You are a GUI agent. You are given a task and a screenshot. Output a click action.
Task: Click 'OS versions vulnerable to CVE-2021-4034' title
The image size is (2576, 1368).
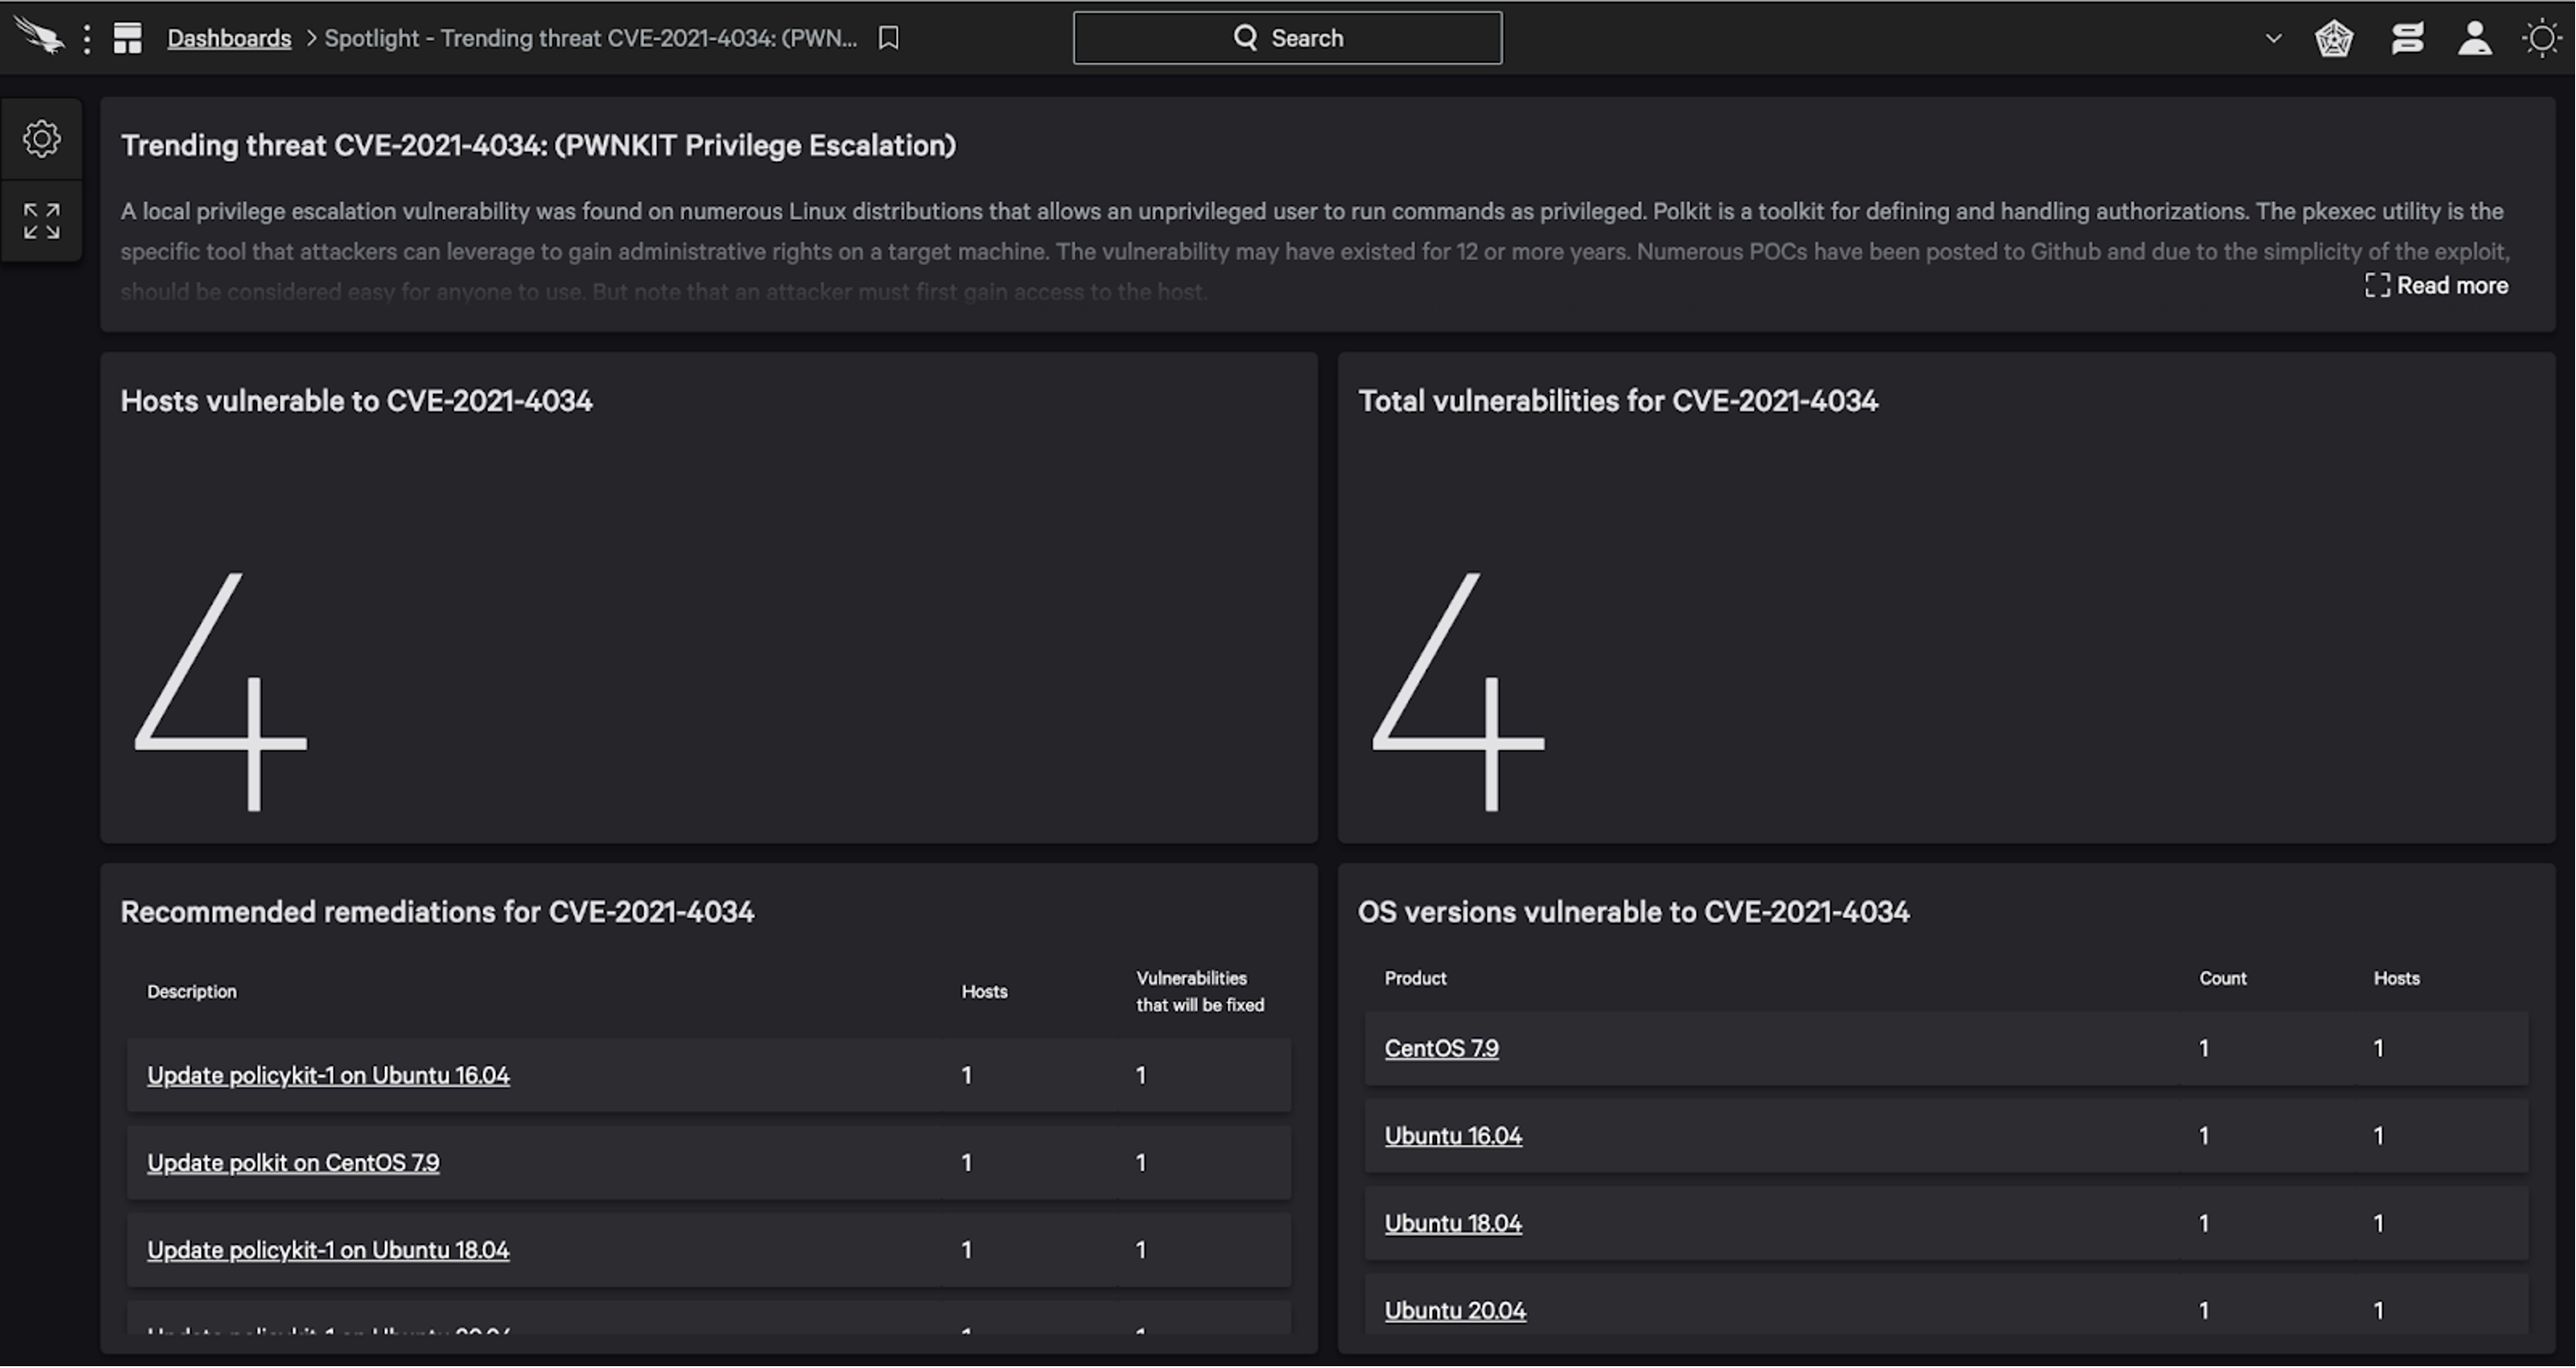[1633, 912]
